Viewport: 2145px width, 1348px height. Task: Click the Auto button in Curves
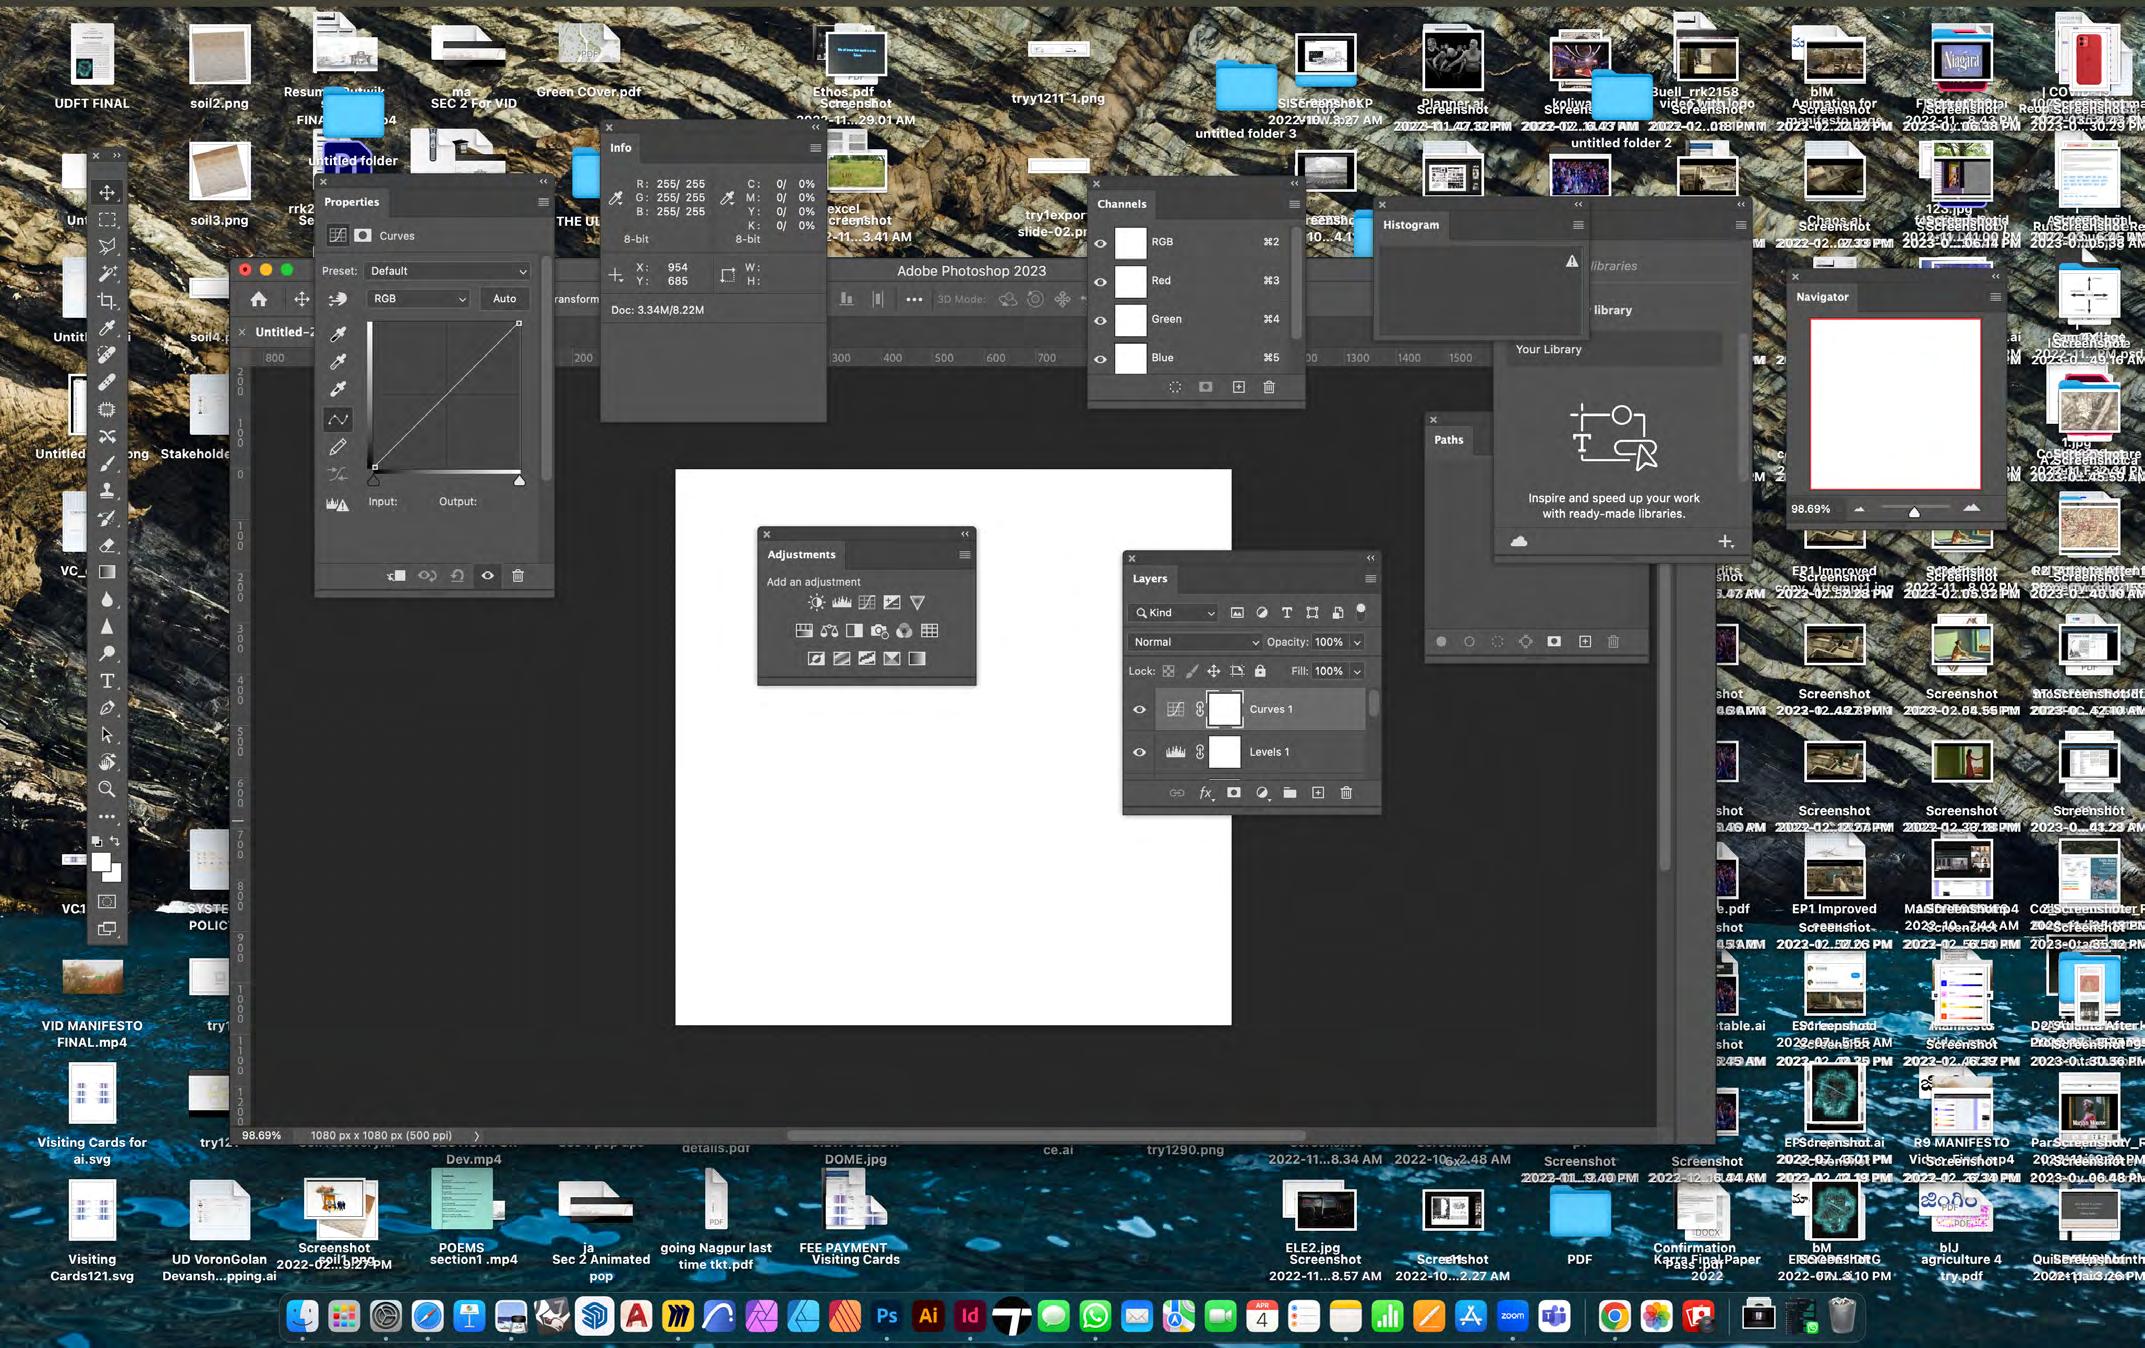(504, 299)
